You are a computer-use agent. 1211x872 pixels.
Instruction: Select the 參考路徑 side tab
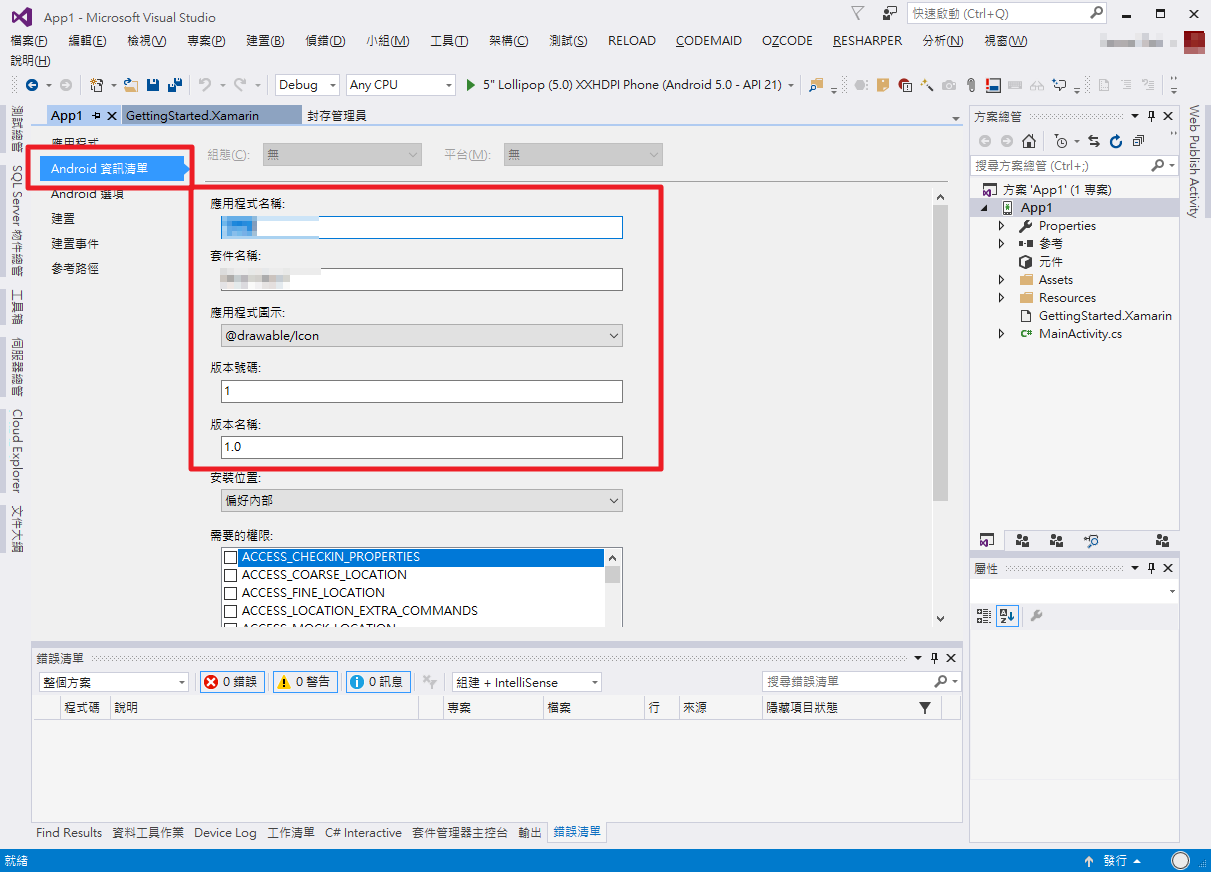click(75, 268)
